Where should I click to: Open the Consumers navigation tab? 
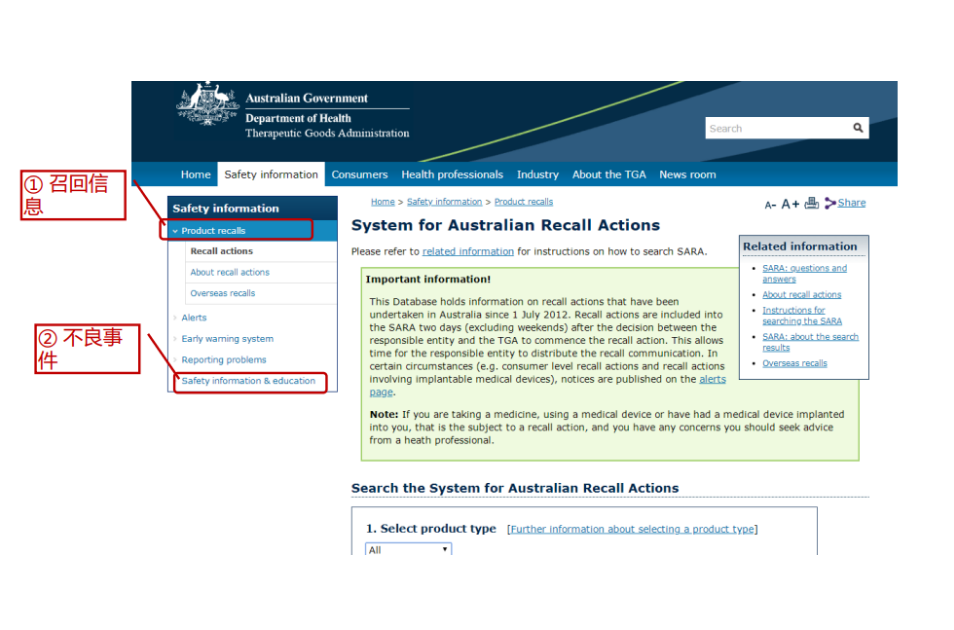(x=359, y=175)
